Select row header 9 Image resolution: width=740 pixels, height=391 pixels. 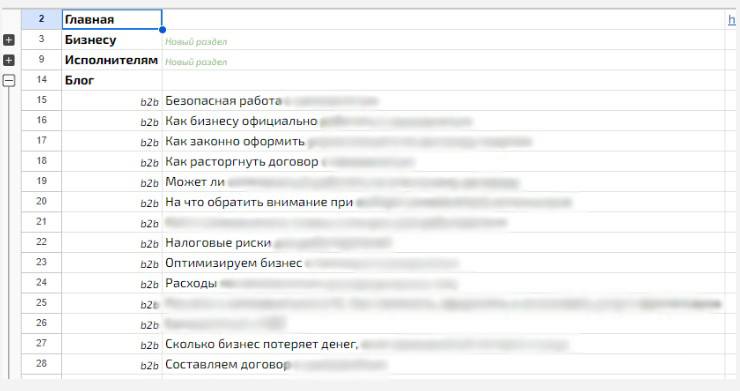coord(42,60)
